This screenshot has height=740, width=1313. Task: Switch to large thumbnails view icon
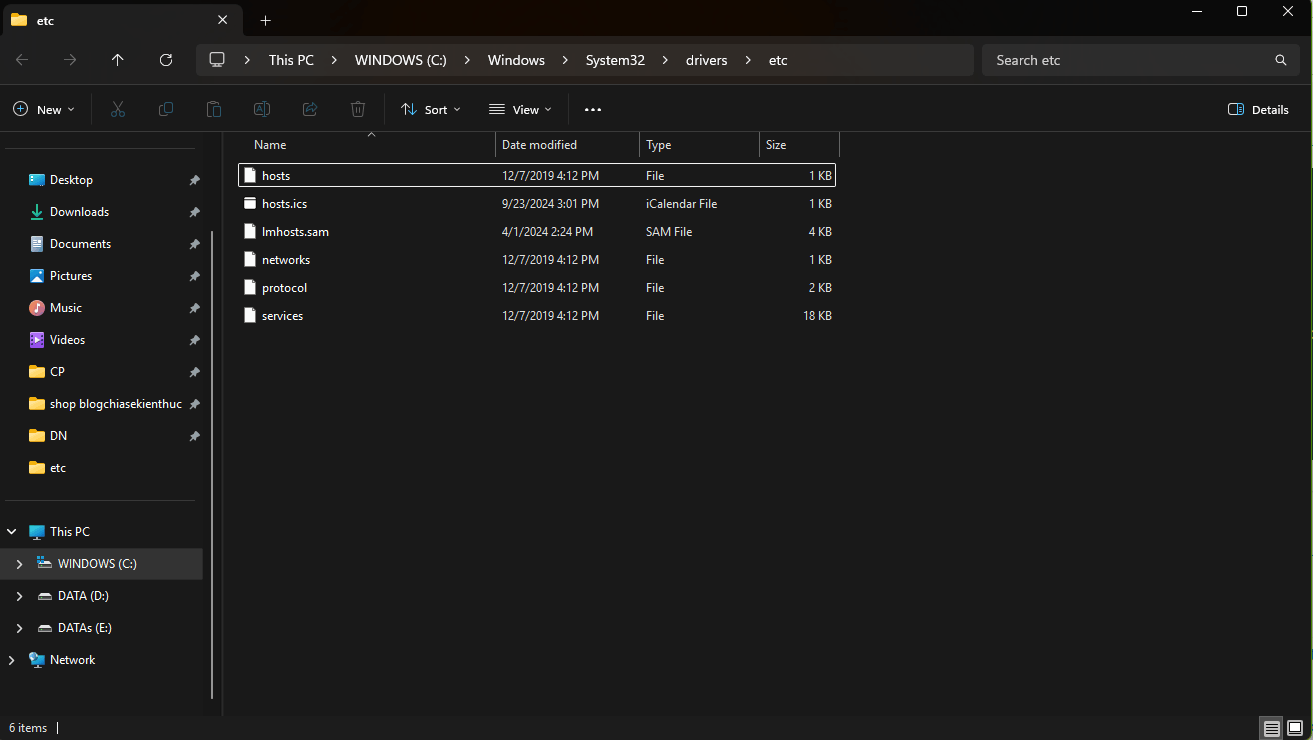(x=1295, y=728)
